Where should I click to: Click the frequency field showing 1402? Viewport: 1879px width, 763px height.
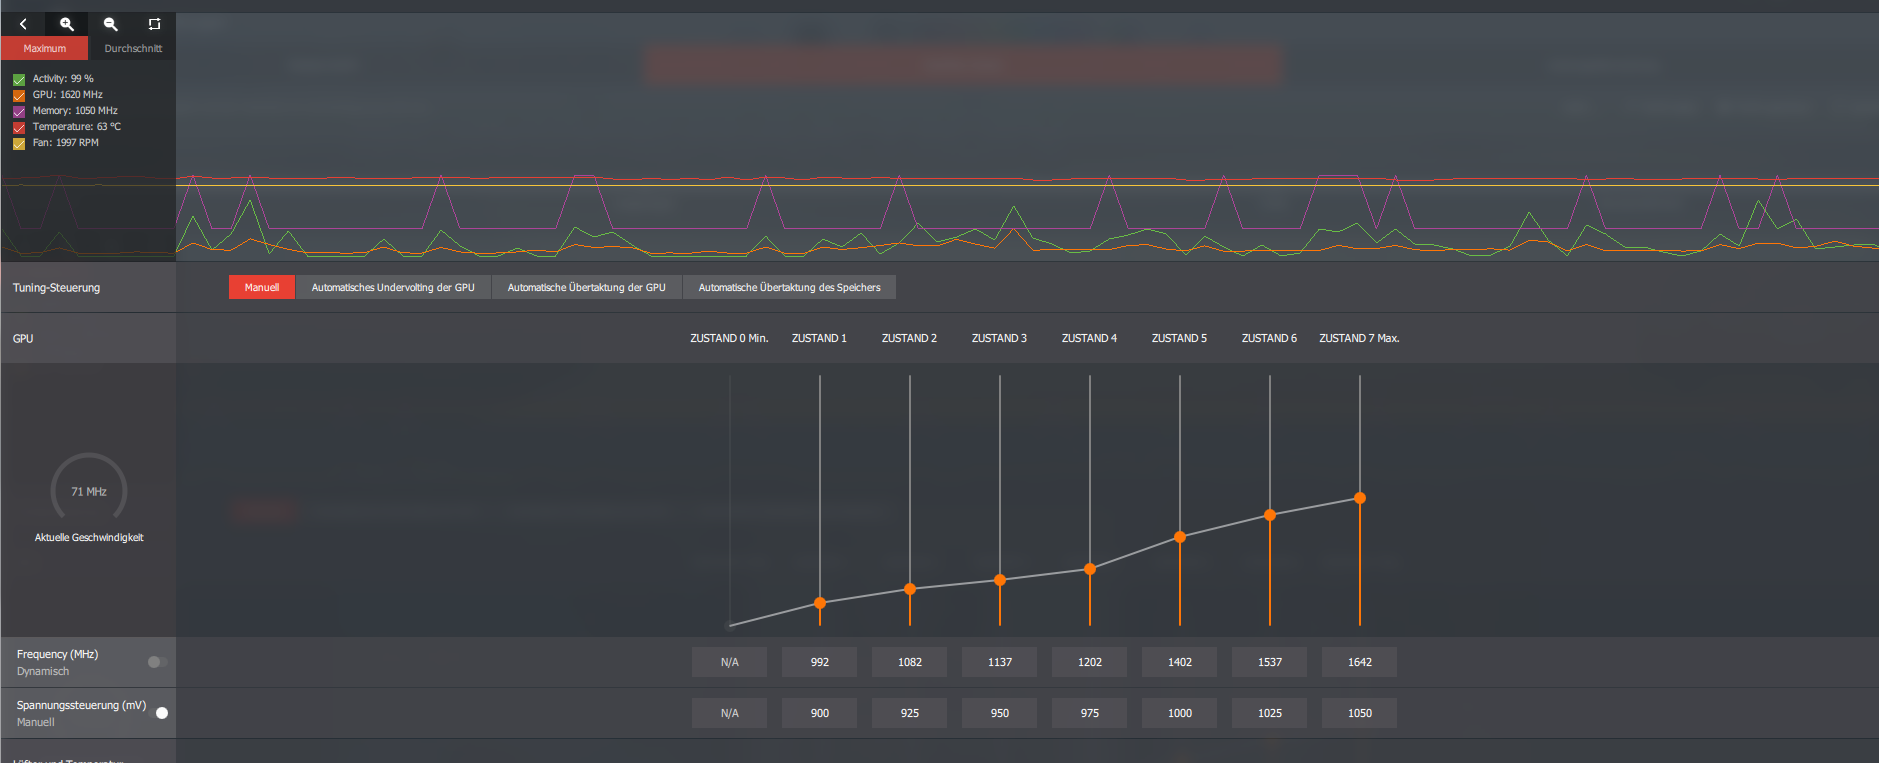click(1180, 662)
